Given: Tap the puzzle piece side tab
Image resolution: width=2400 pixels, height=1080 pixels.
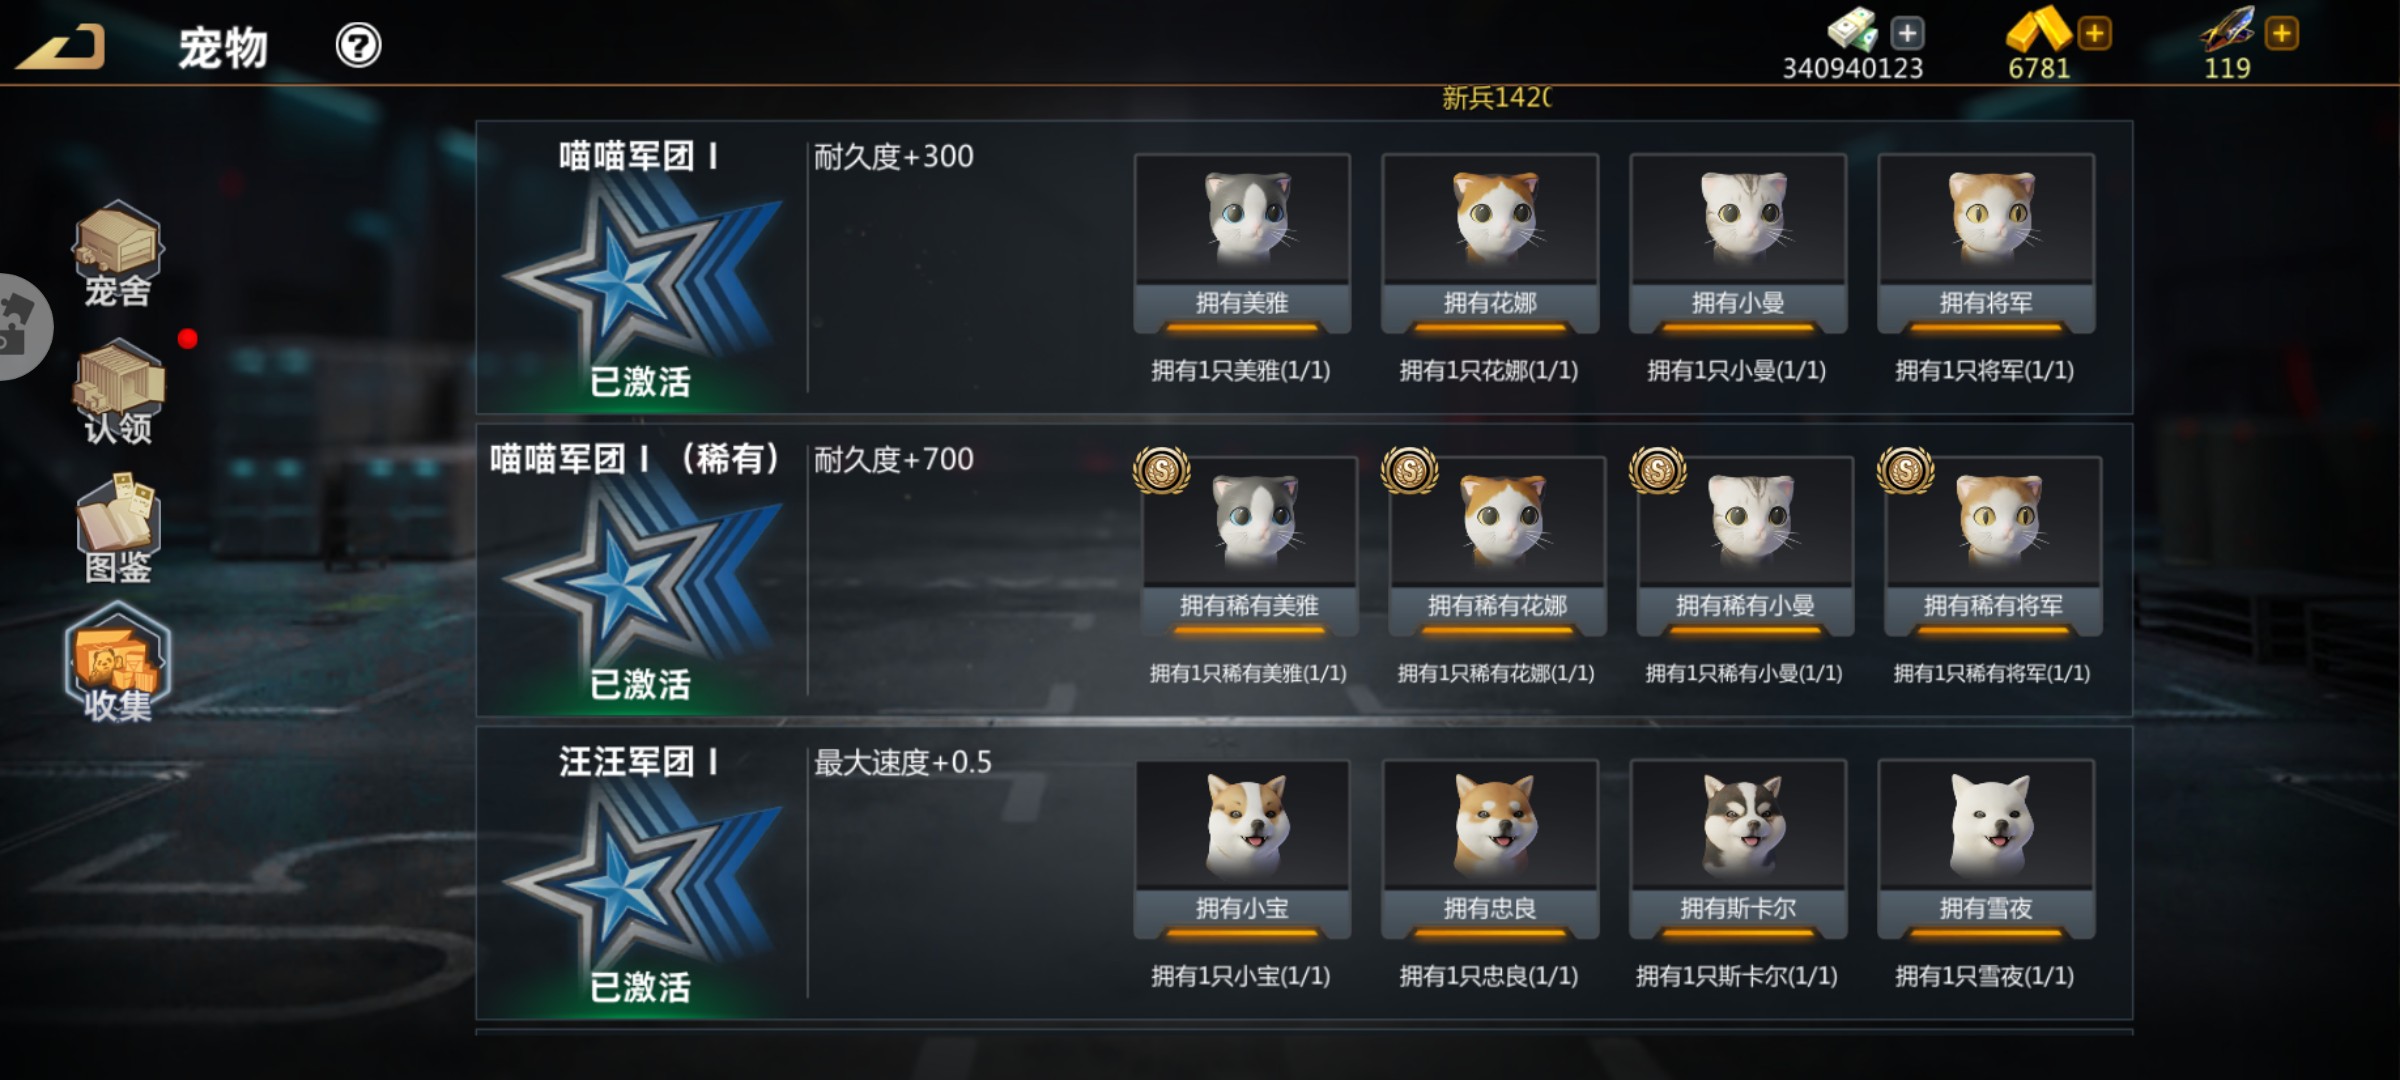Looking at the screenshot, I should click(20, 326).
